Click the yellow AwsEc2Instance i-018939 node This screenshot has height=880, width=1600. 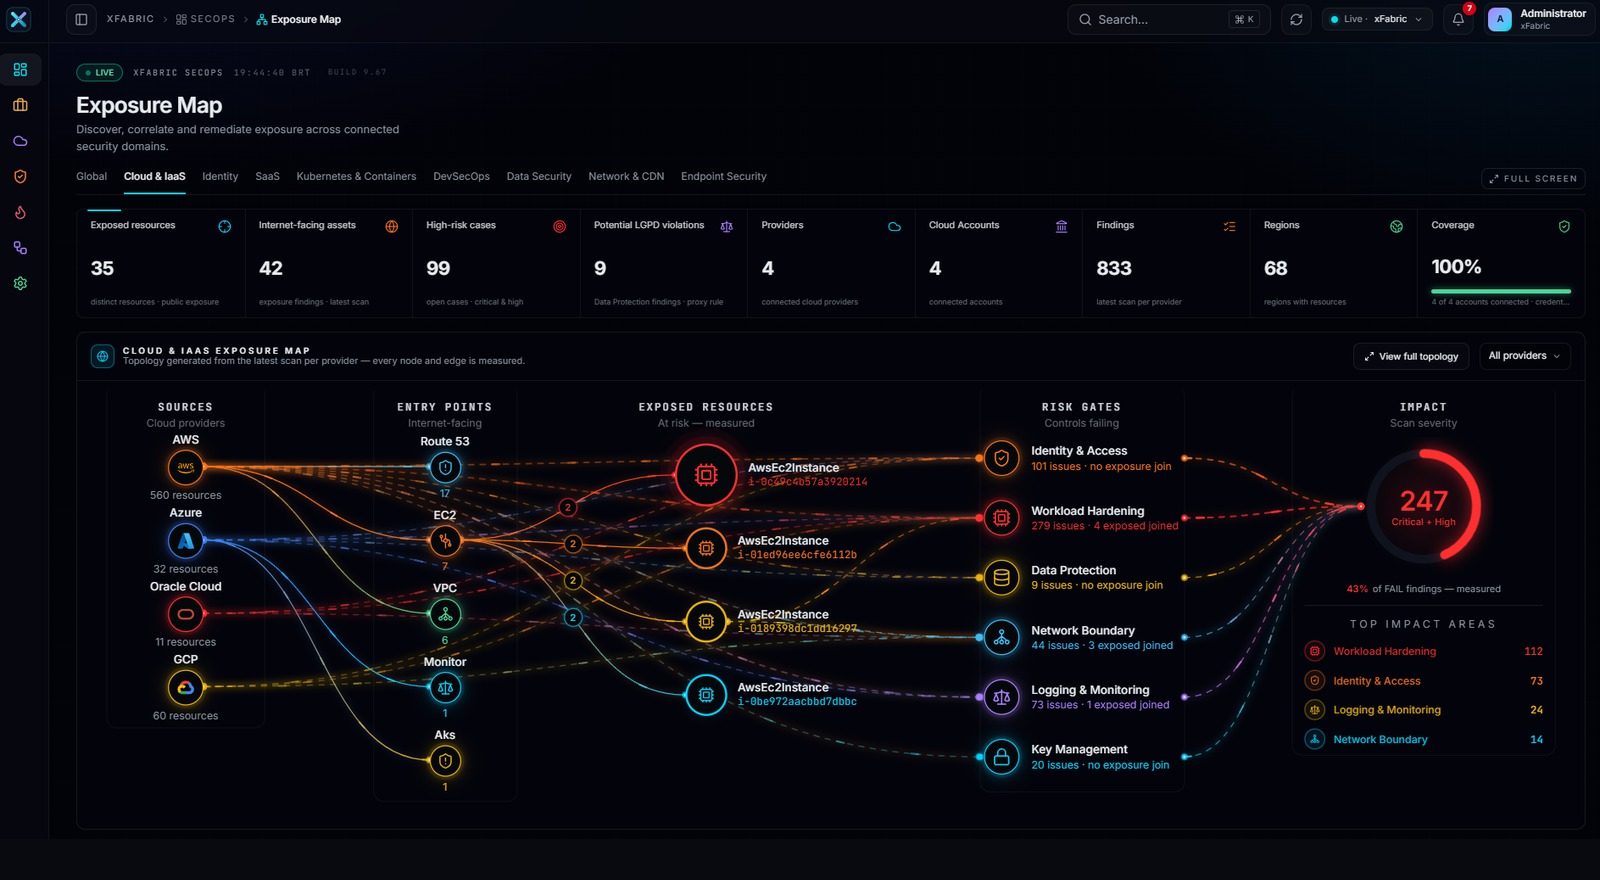click(706, 621)
